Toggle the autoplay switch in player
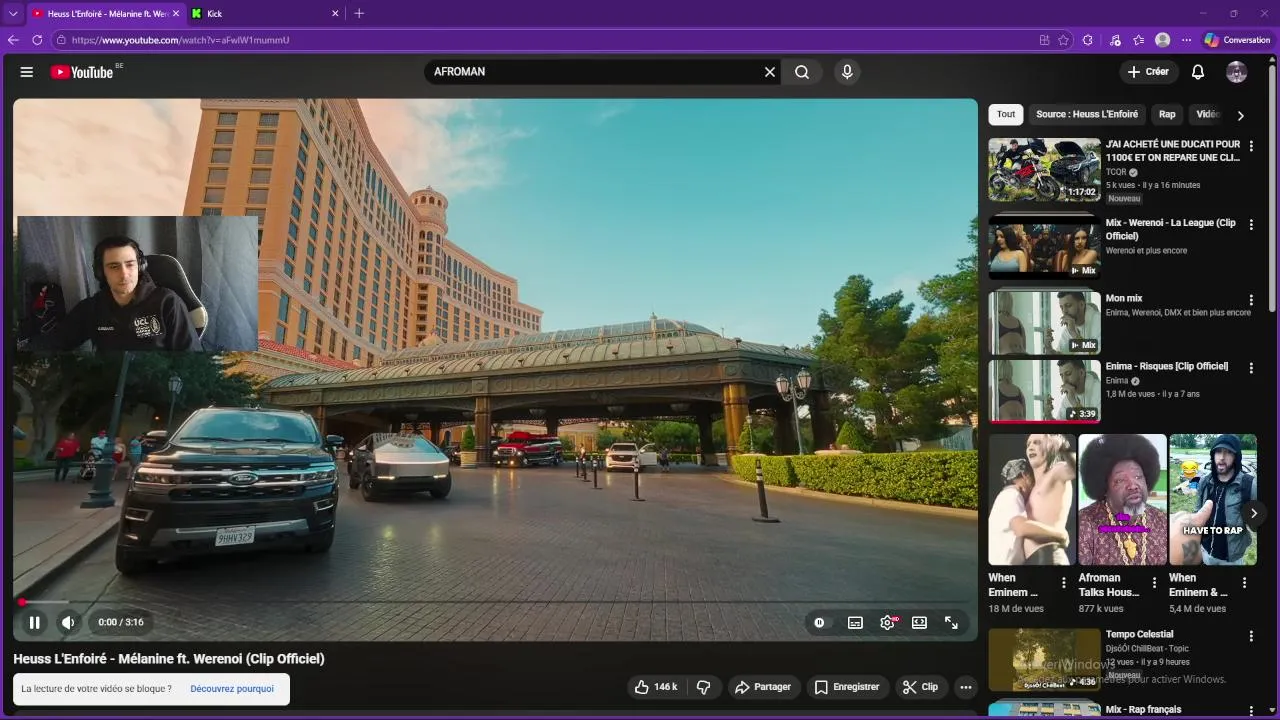Viewport: 1280px width, 720px height. 820,622
